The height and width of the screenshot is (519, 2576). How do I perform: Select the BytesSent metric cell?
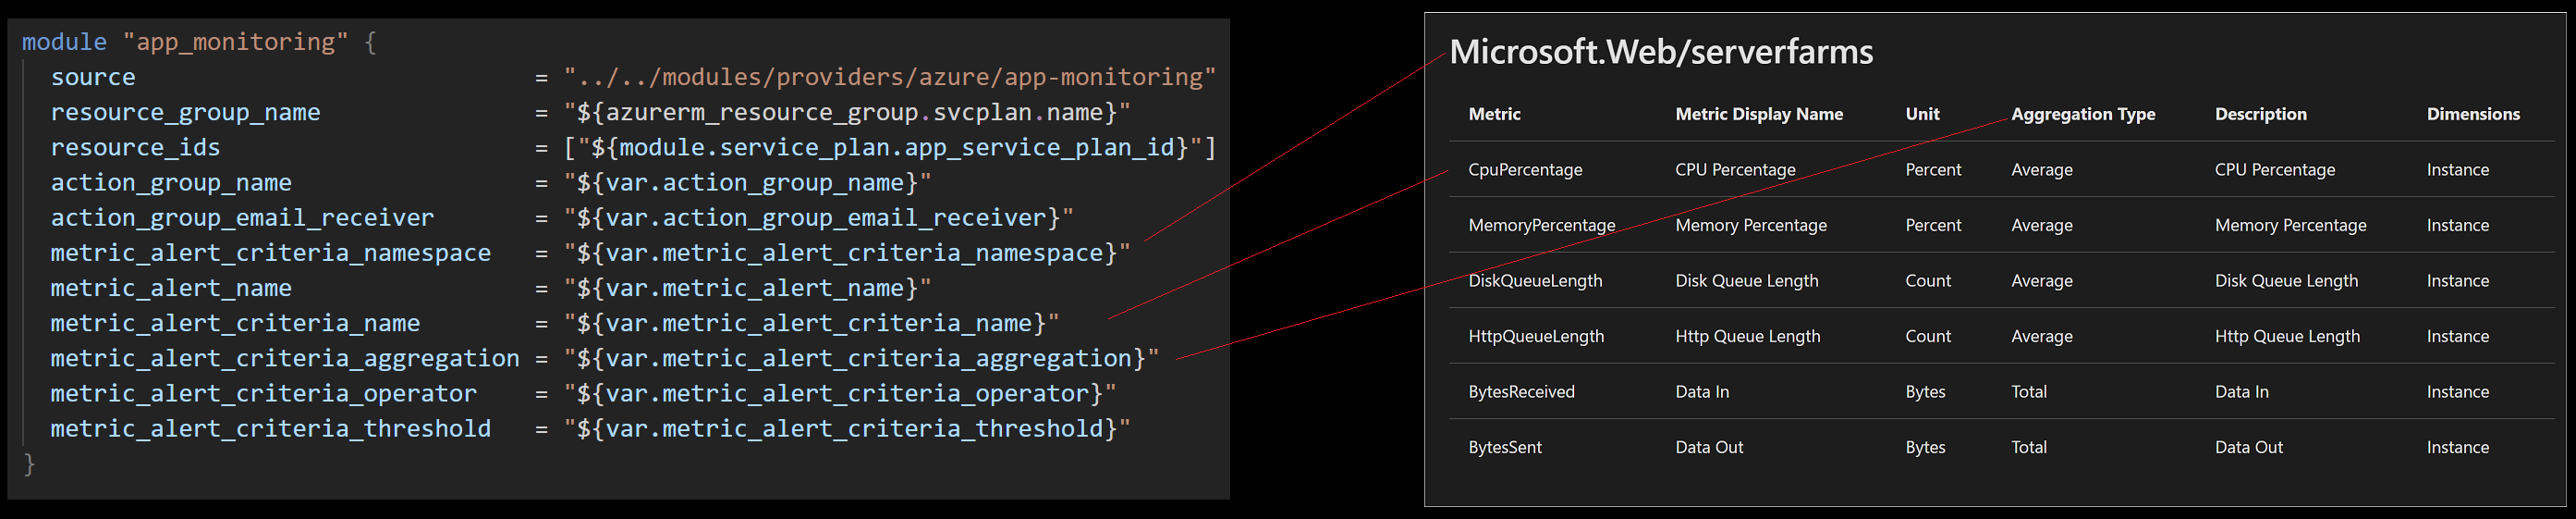point(1505,448)
